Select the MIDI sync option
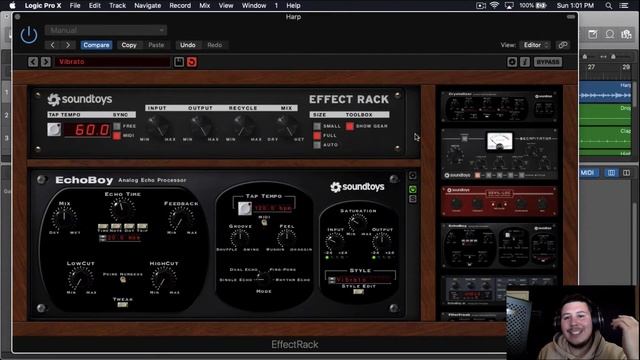This screenshot has width=640, height=360. (117, 136)
